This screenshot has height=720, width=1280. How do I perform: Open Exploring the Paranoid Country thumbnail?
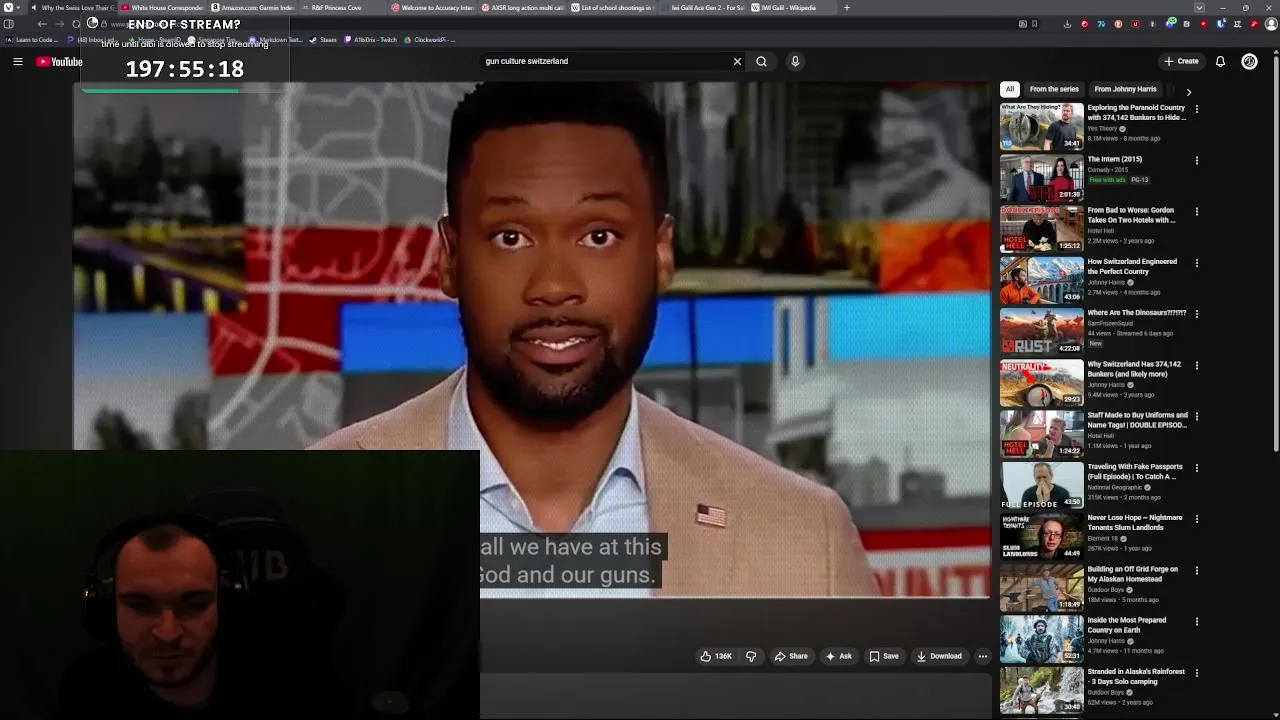coord(1041,126)
